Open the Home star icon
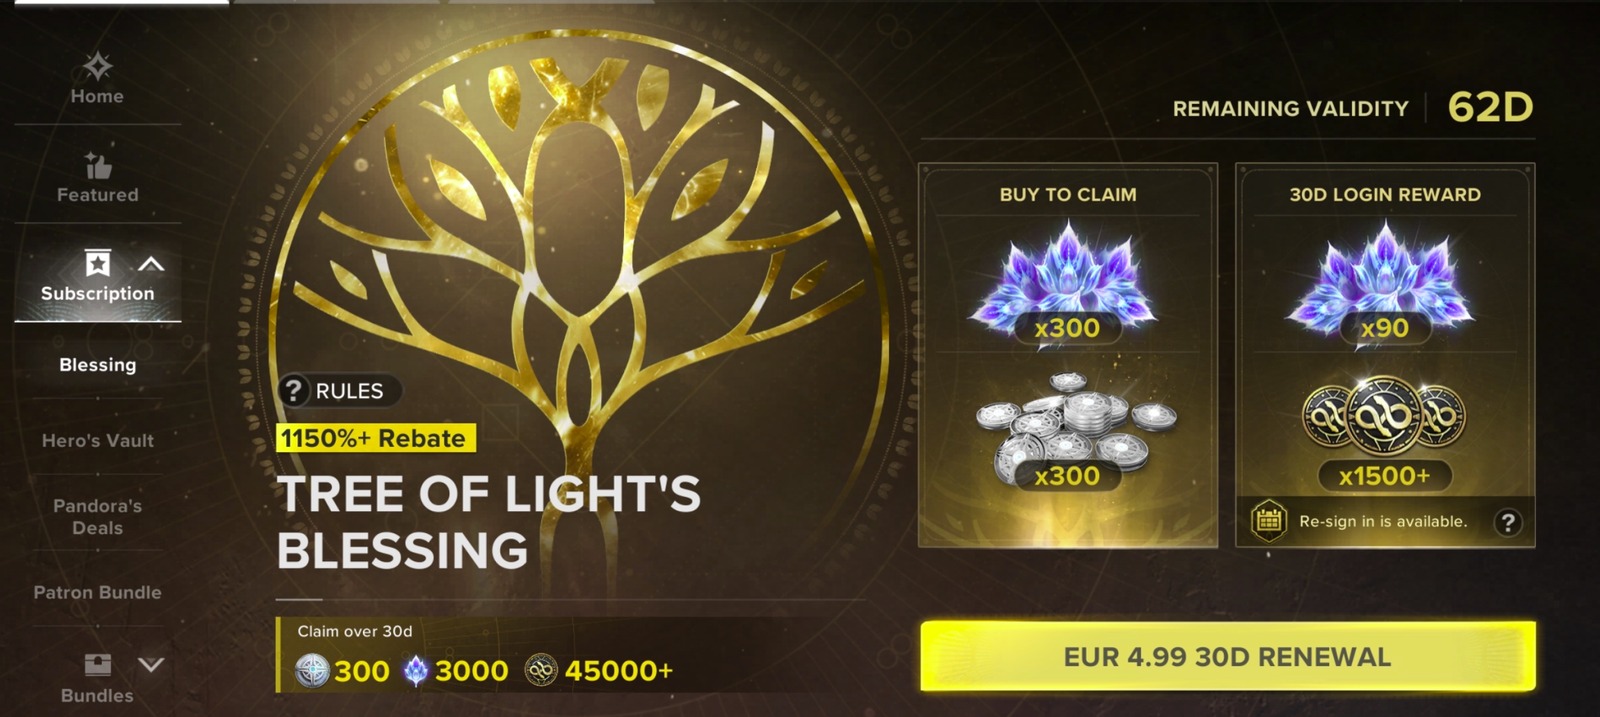Screen dimensions: 1600x717 pos(97,67)
